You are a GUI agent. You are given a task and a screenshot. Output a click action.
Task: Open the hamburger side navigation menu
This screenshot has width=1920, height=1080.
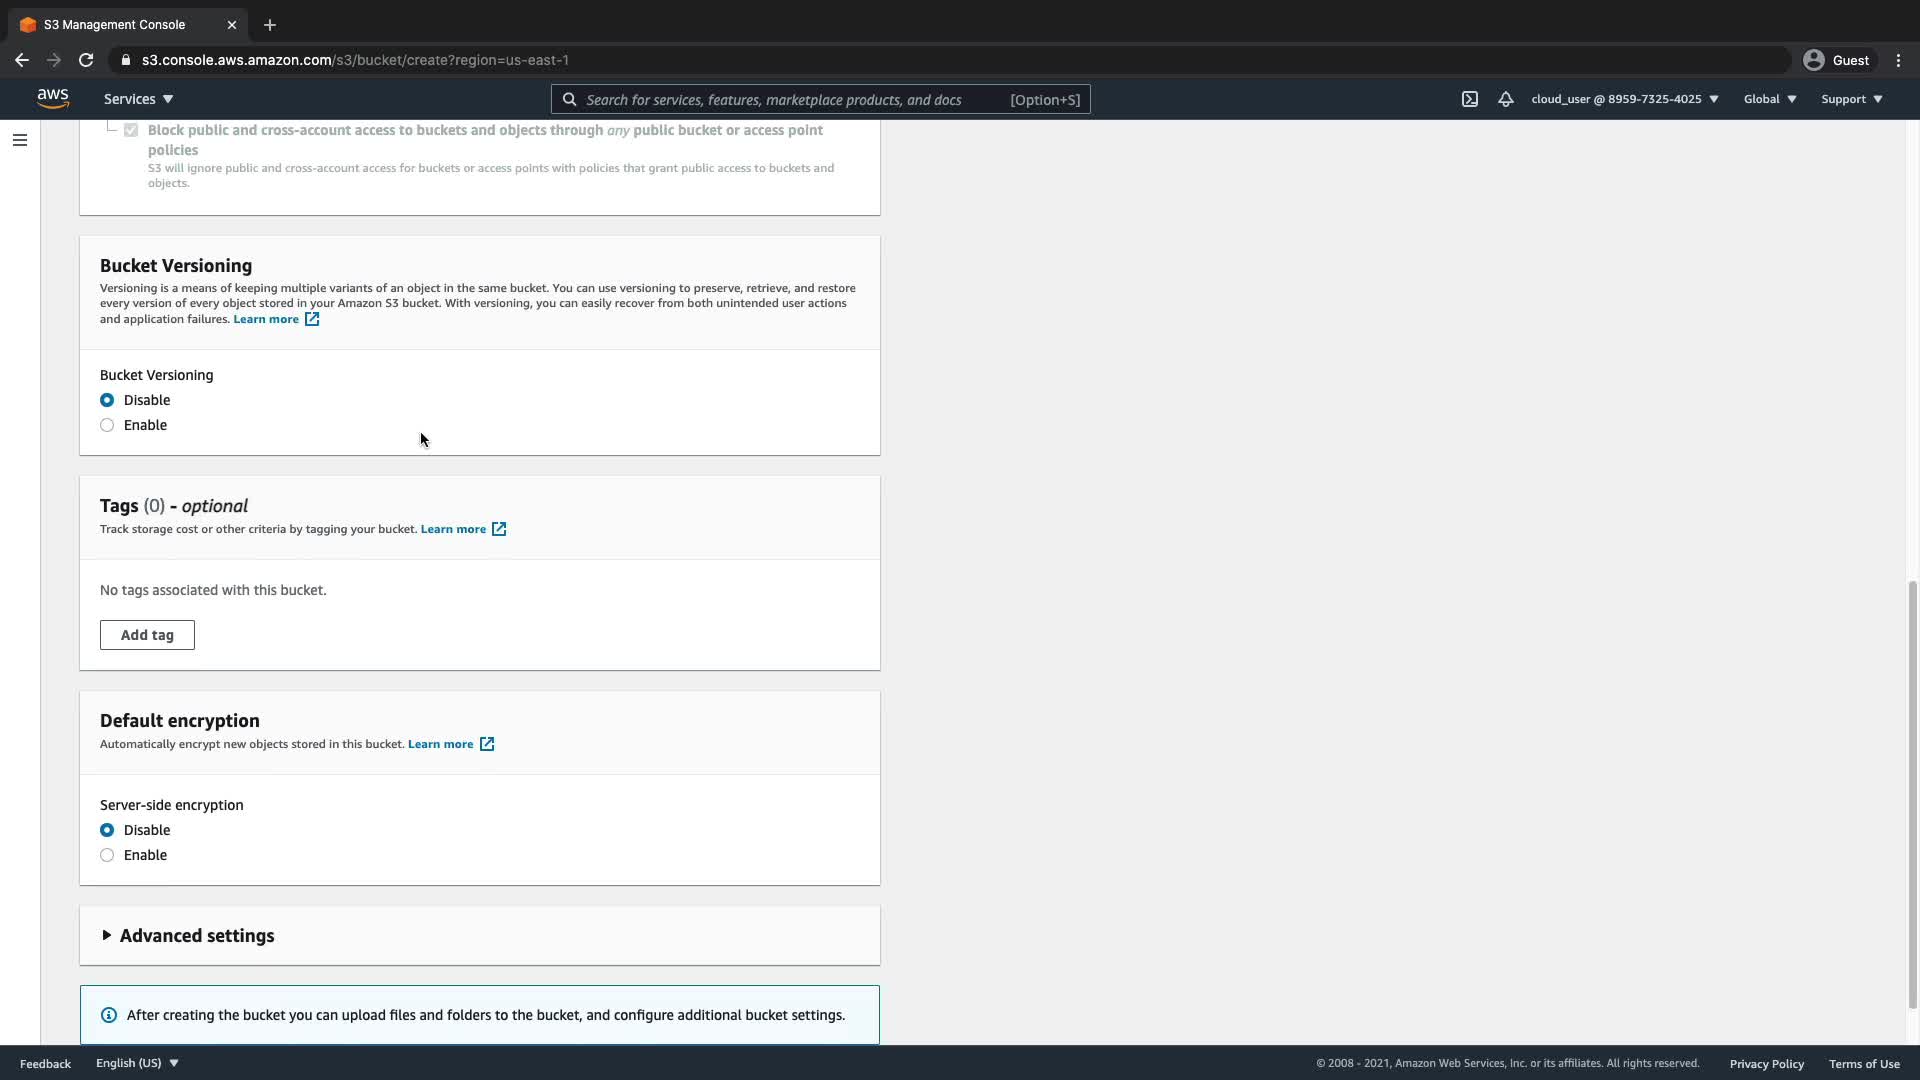coord(20,140)
